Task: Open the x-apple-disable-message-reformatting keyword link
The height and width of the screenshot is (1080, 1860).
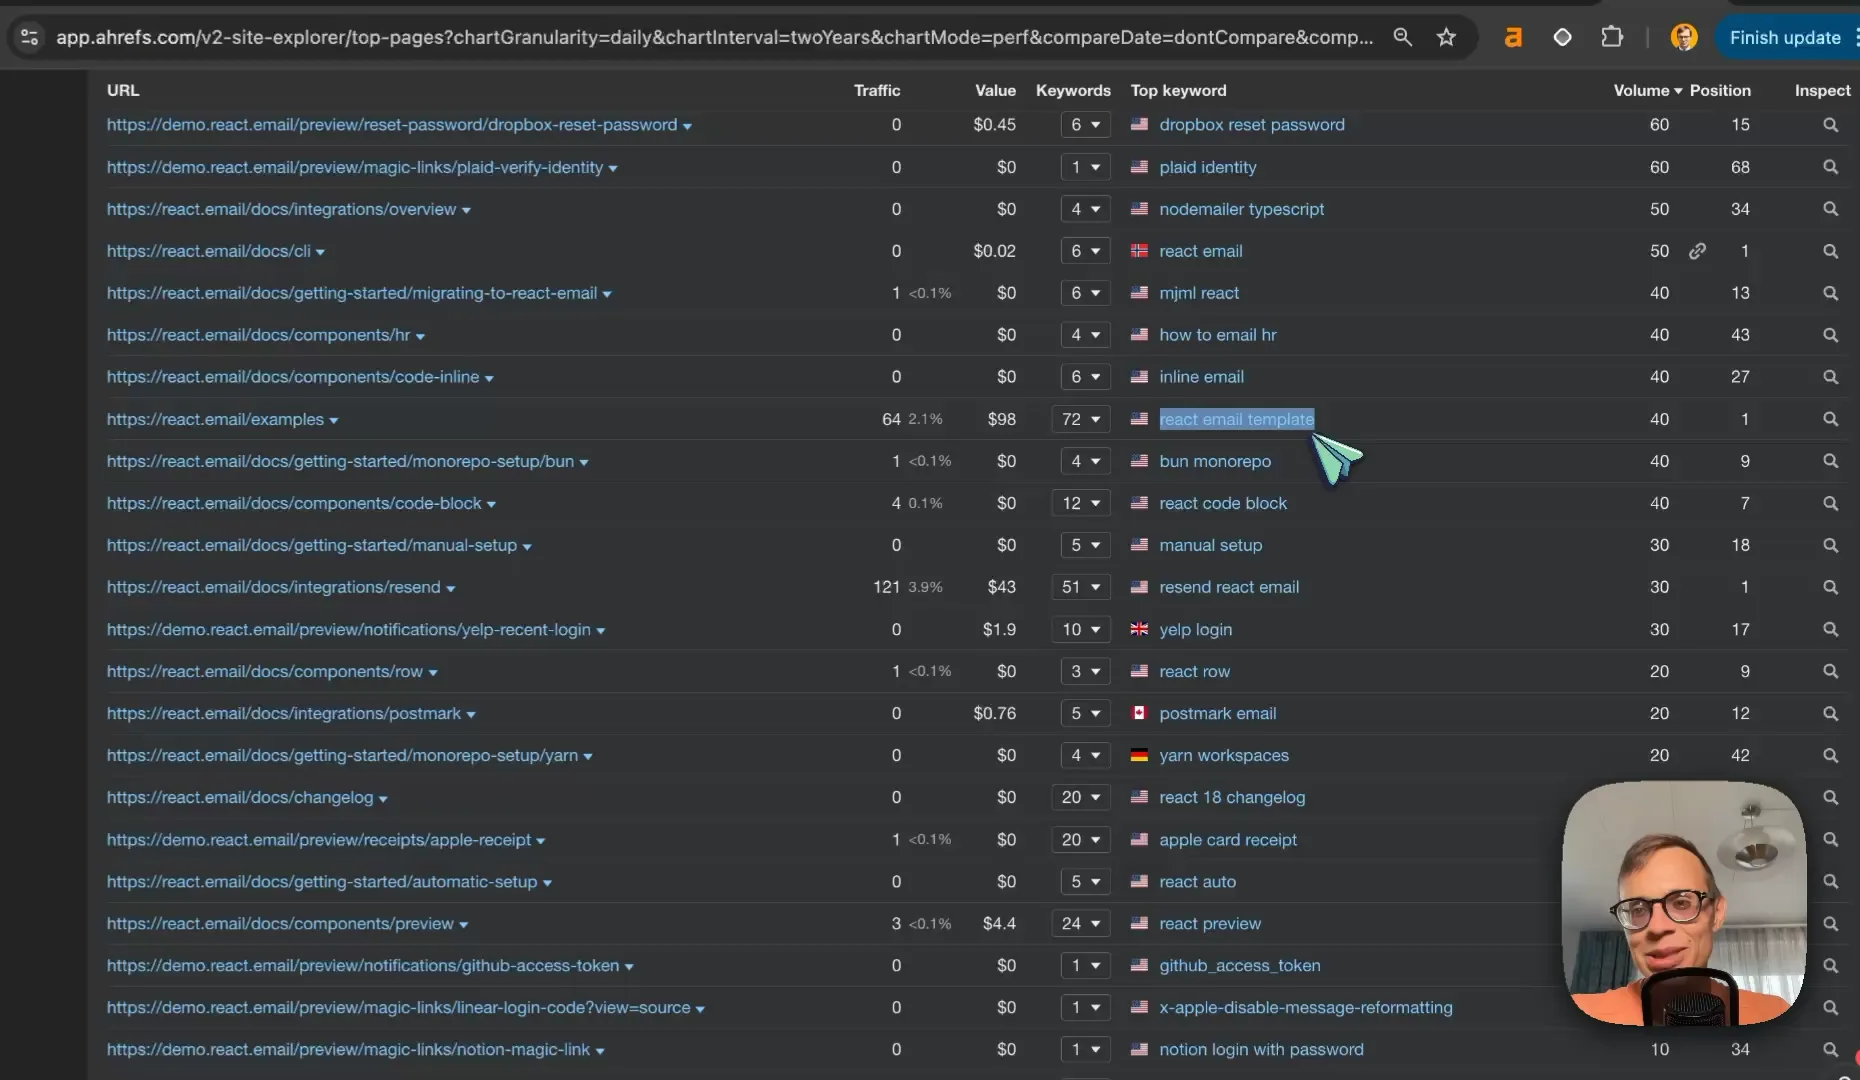Action: coord(1305,1007)
